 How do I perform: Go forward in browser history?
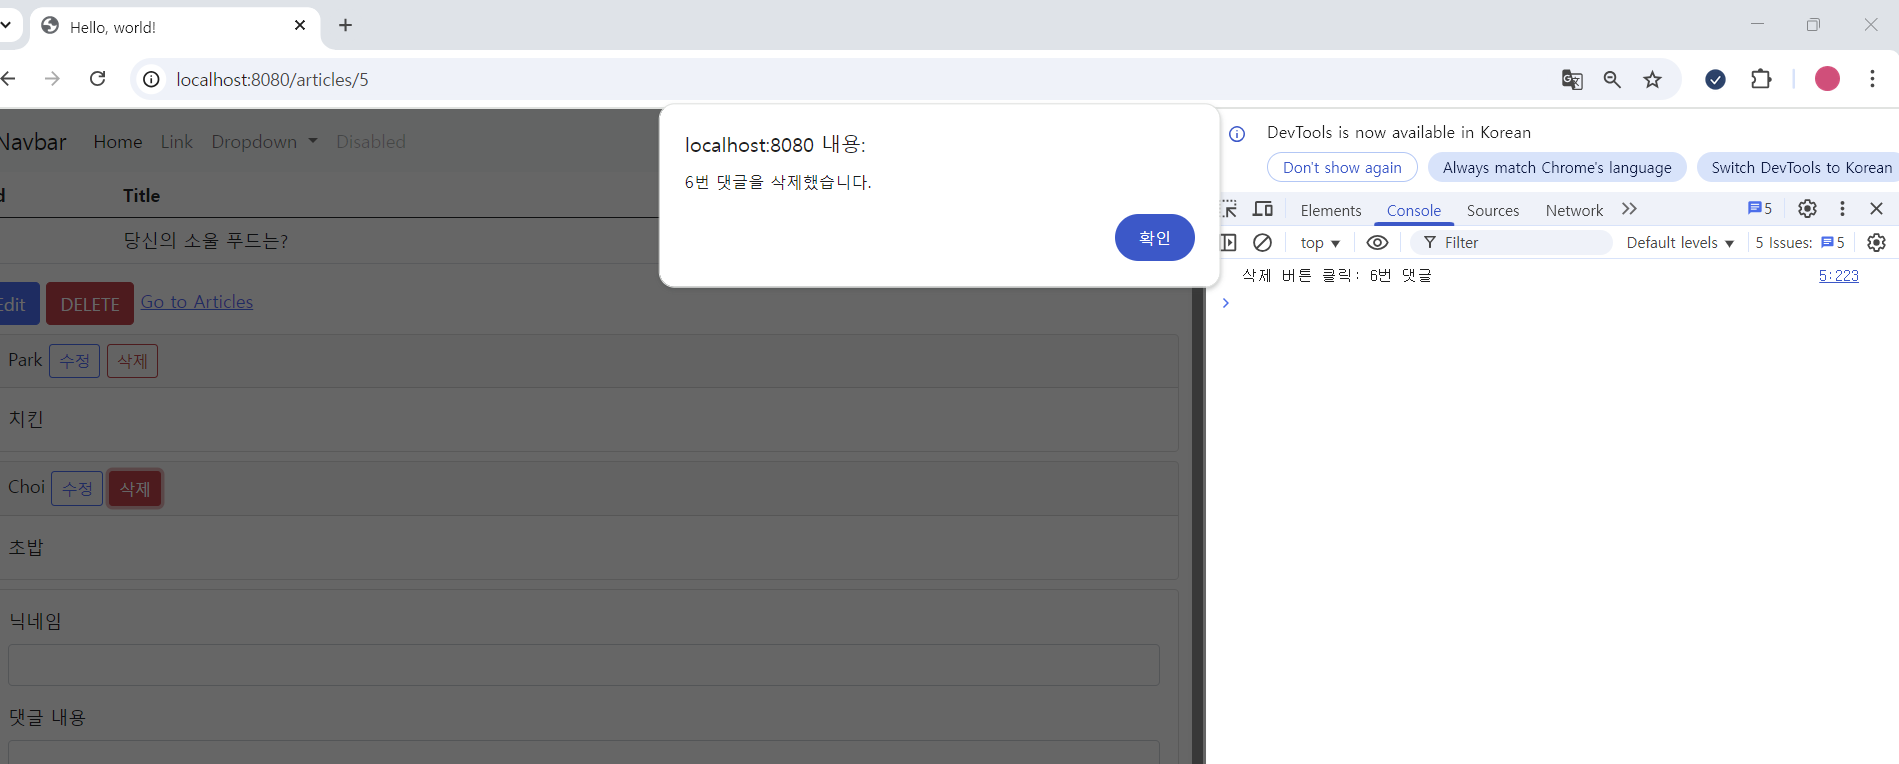click(52, 79)
